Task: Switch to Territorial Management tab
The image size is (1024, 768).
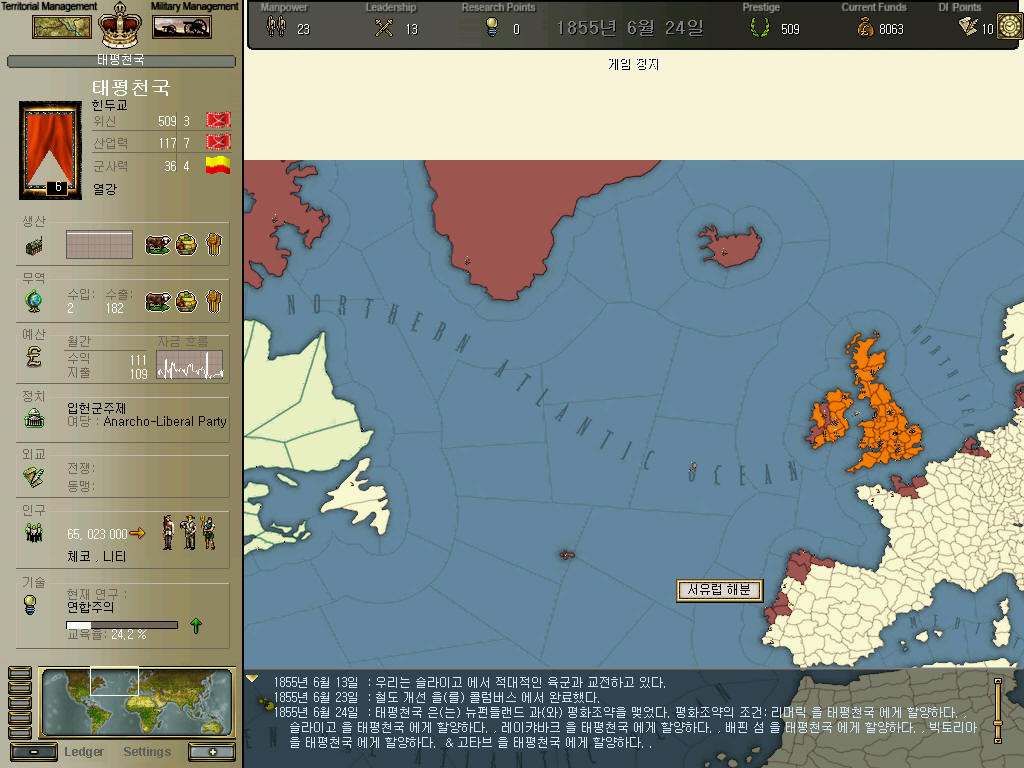Action: point(49,7)
